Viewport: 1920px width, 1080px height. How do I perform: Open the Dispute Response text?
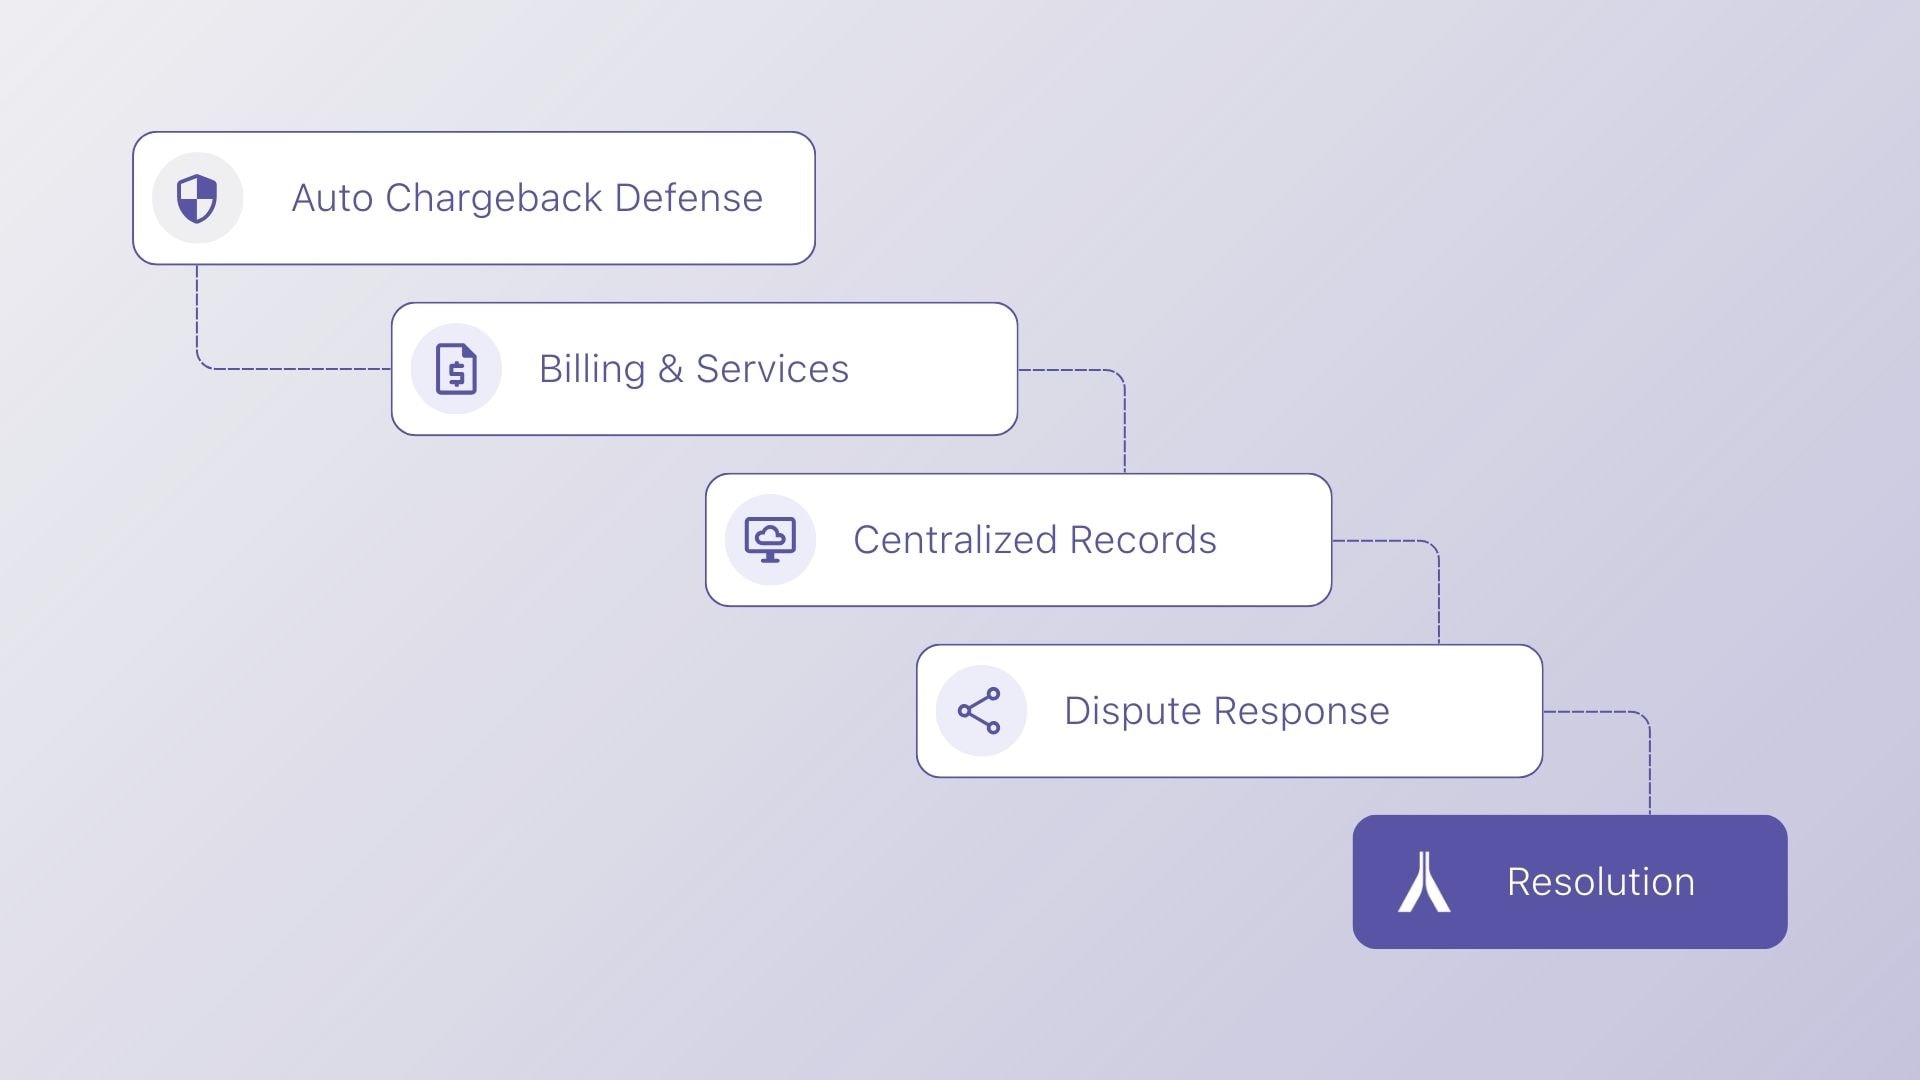point(1226,711)
